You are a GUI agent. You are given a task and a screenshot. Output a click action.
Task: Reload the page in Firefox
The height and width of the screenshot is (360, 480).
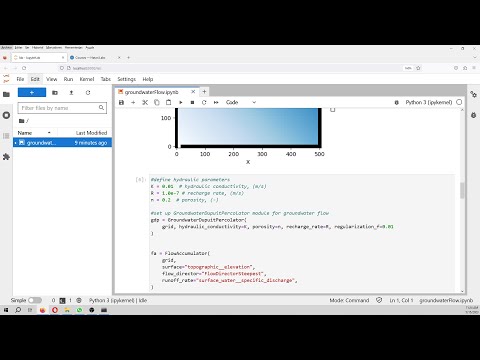pos(24,68)
